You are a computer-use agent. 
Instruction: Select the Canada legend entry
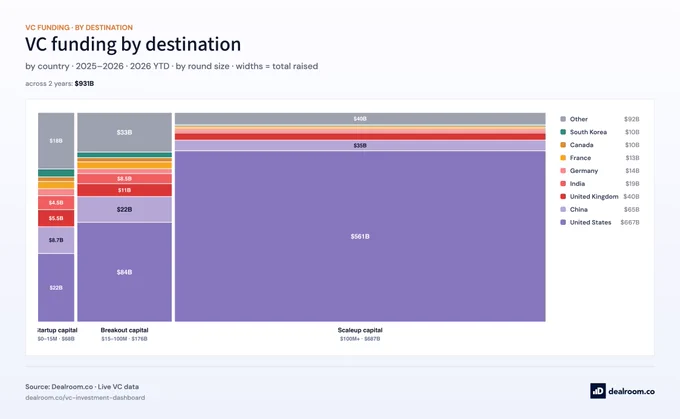[600, 145]
